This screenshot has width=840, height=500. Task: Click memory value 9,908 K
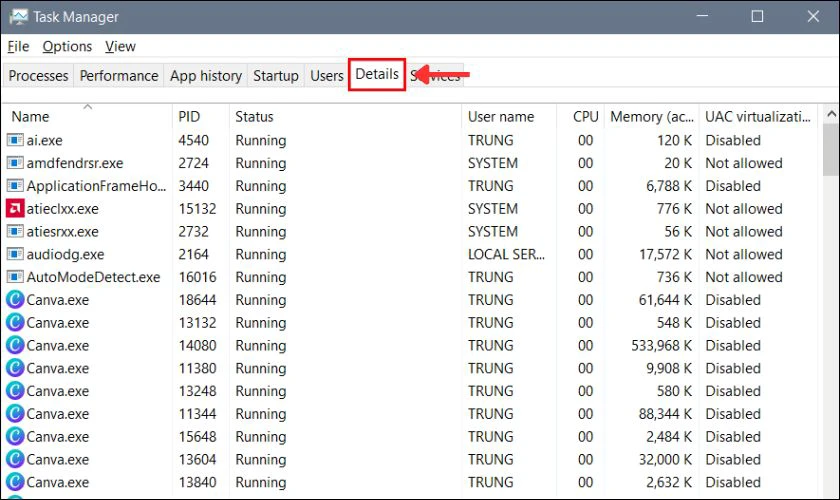(669, 368)
